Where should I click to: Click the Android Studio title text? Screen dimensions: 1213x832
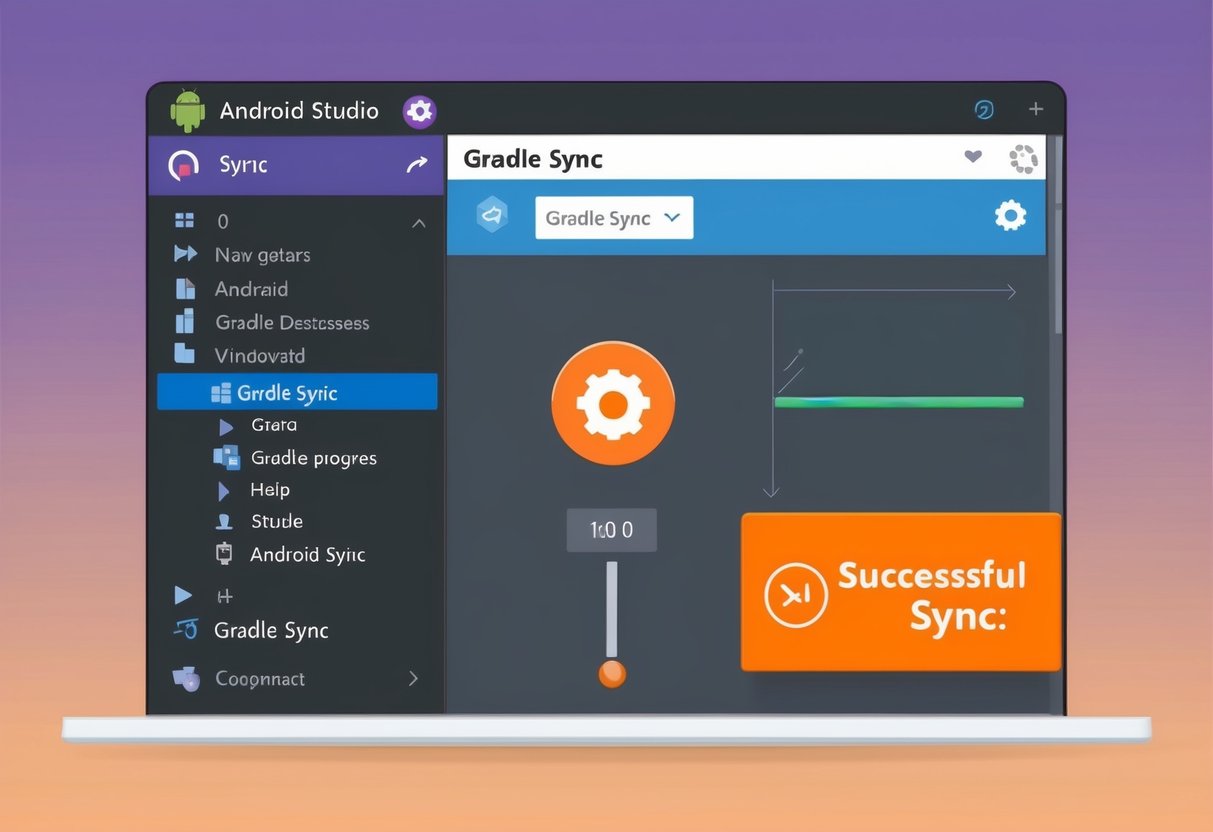(x=299, y=110)
